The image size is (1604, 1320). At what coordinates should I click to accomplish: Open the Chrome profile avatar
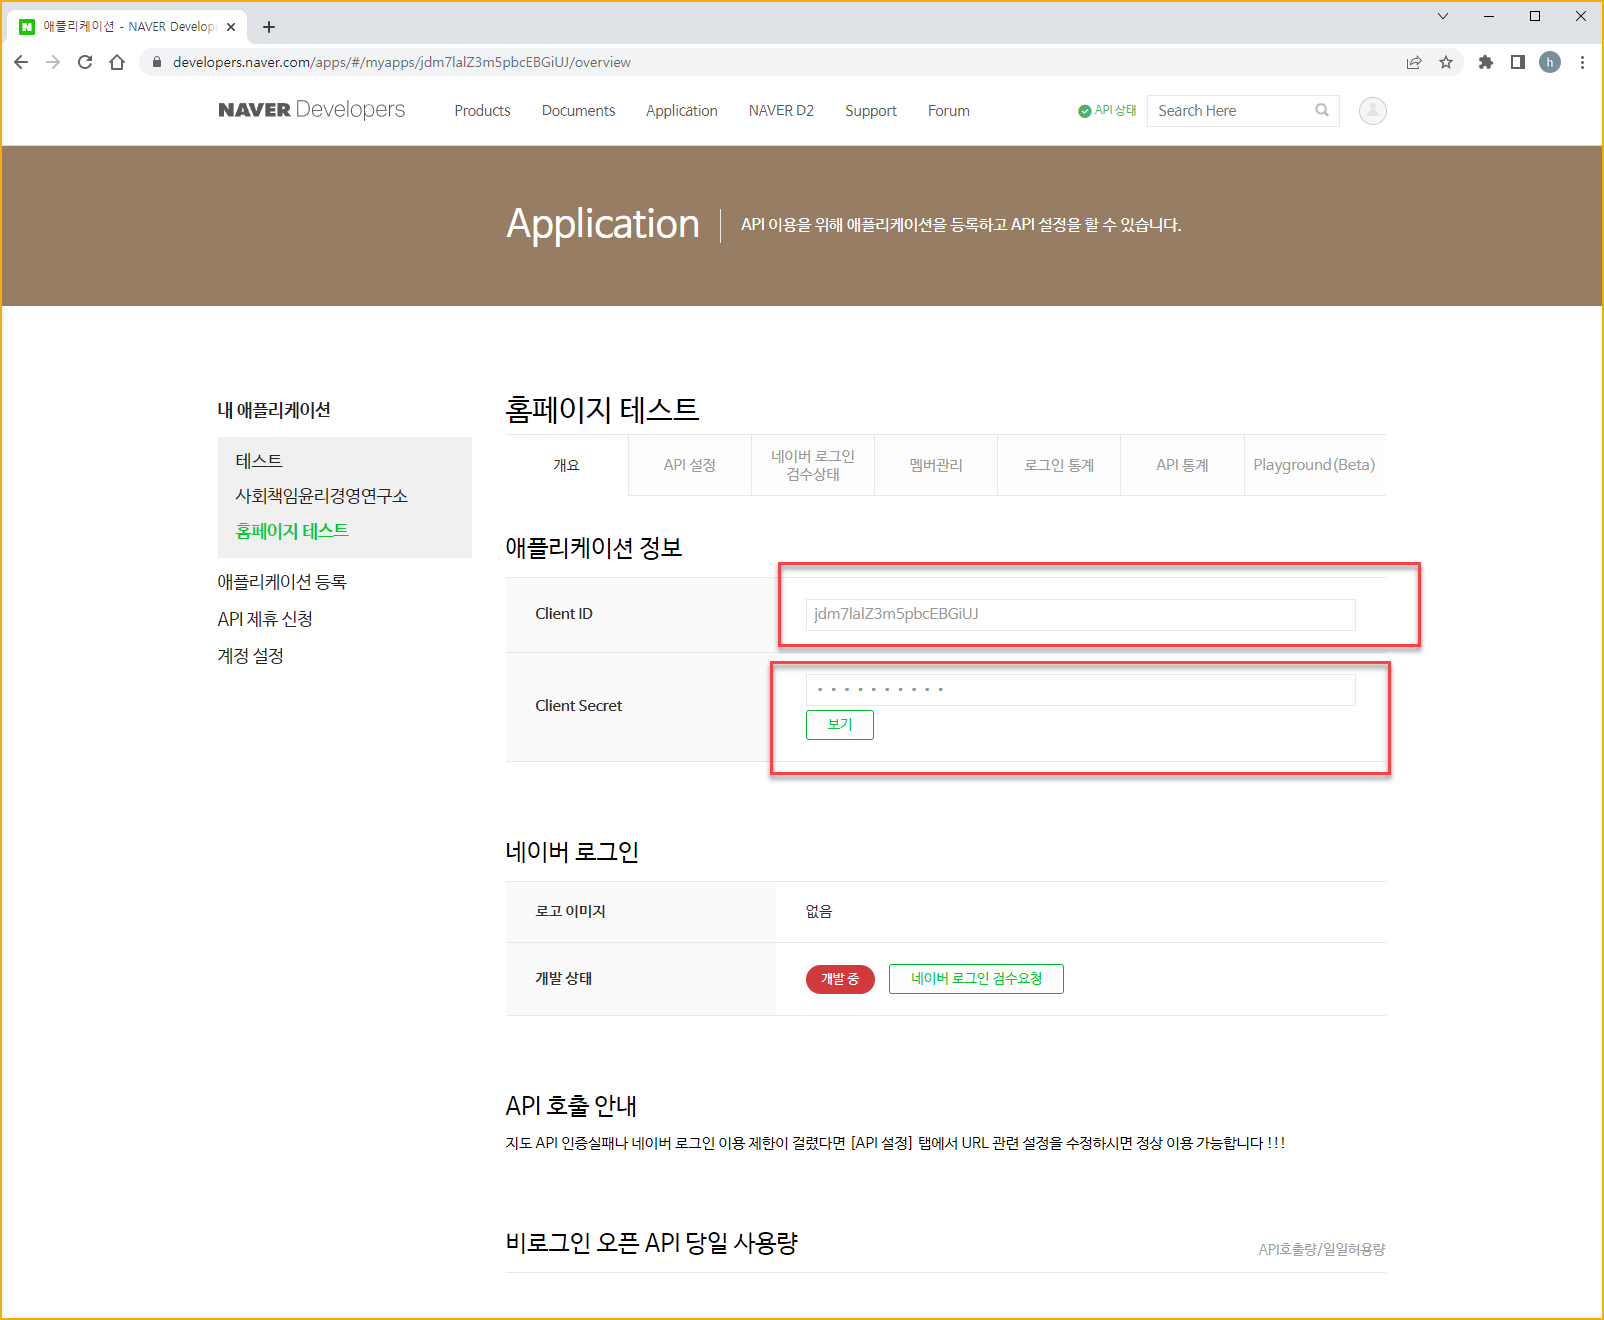pyautogui.click(x=1550, y=62)
